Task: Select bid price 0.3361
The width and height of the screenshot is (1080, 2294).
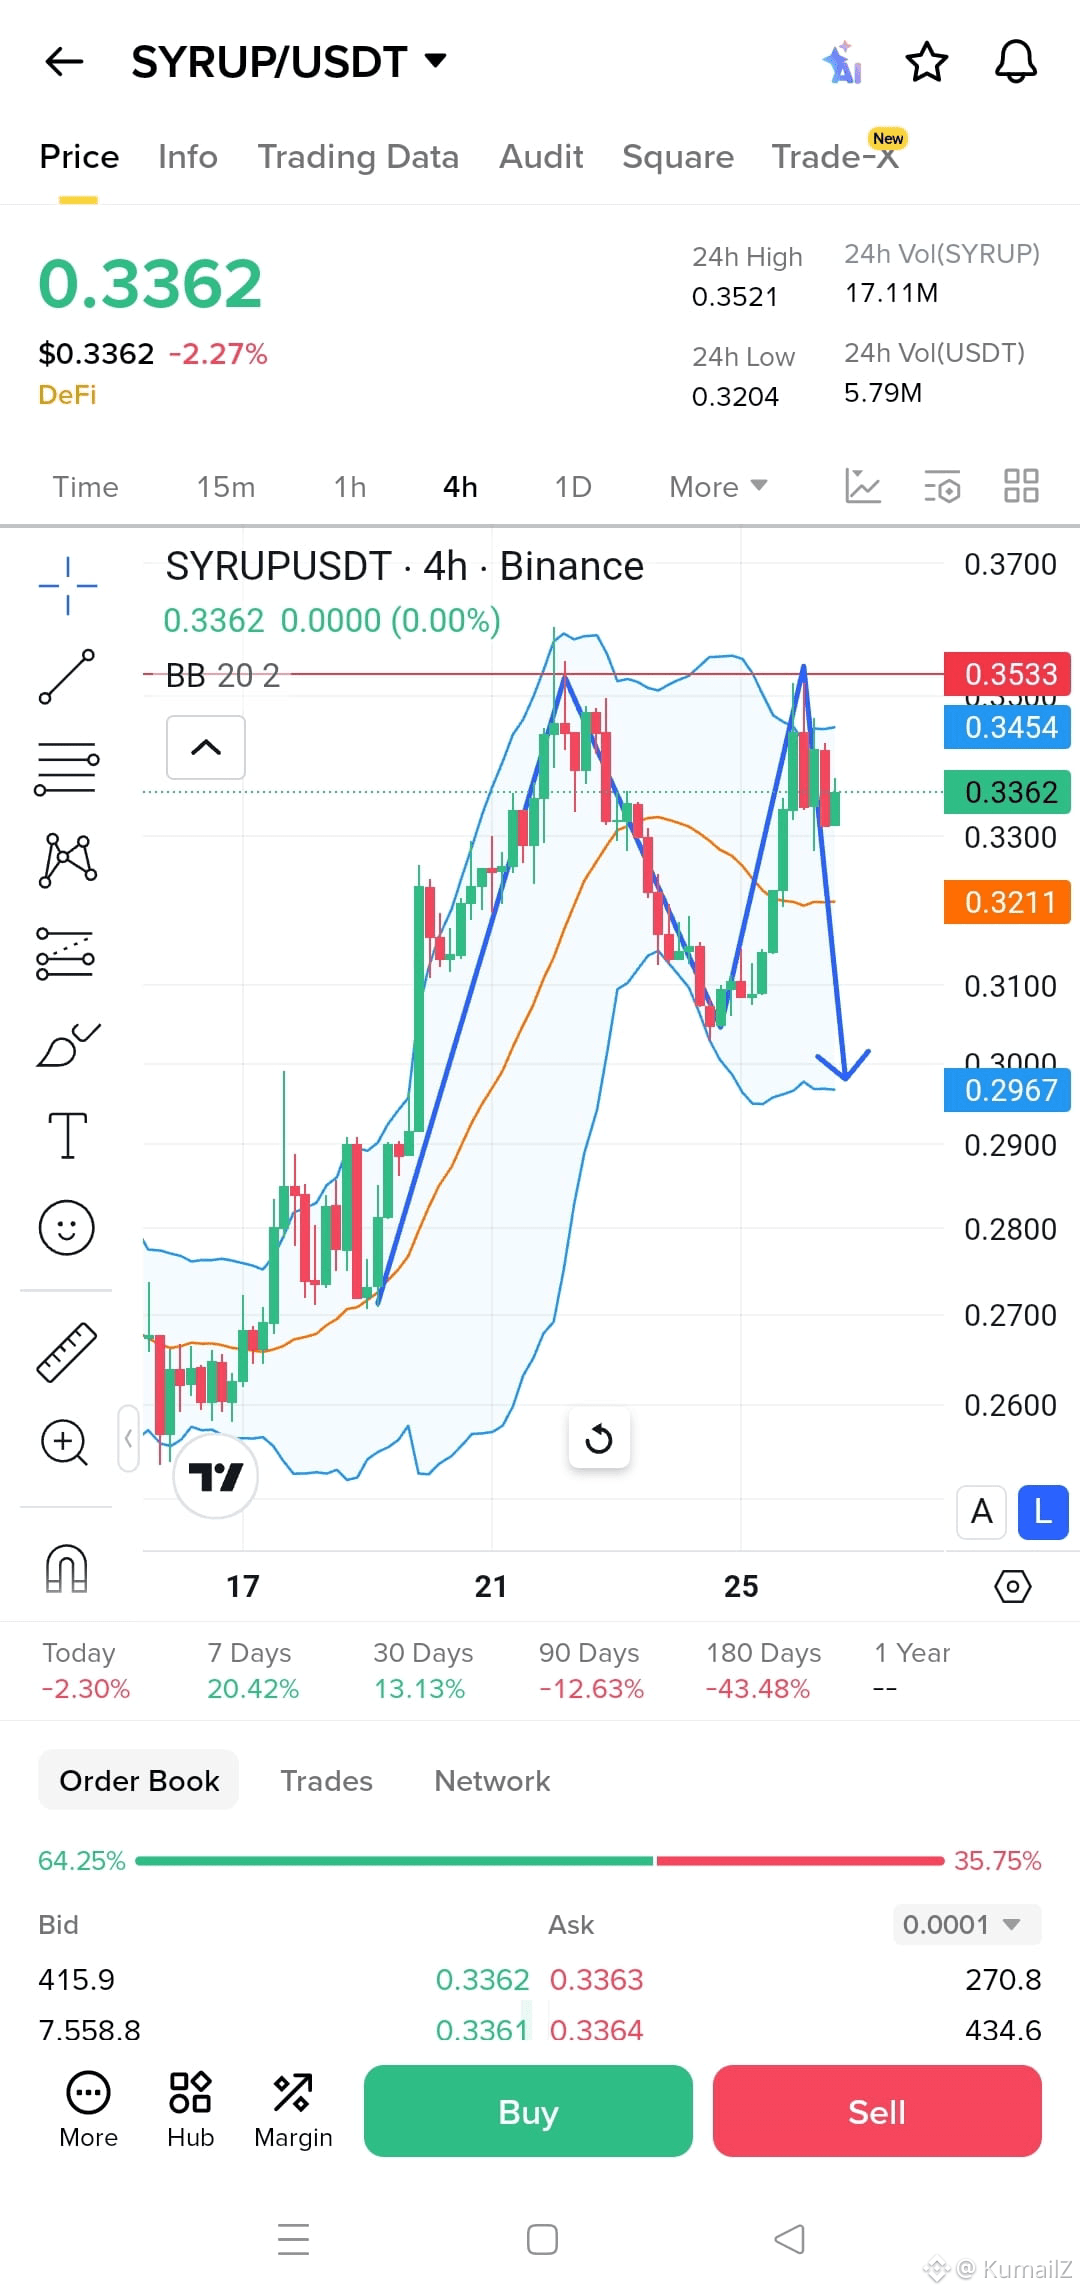Action: click(482, 2030)
